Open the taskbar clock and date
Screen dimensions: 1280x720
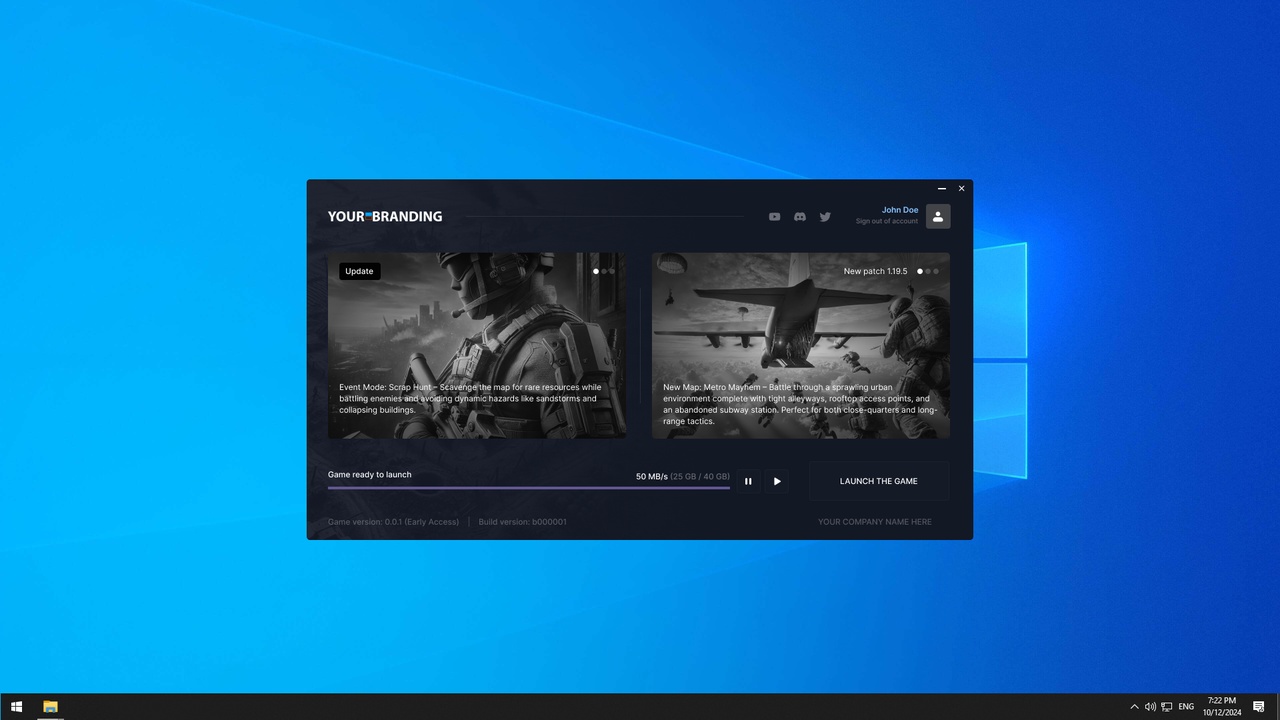pyautogui.click(x=1222, y=707)
